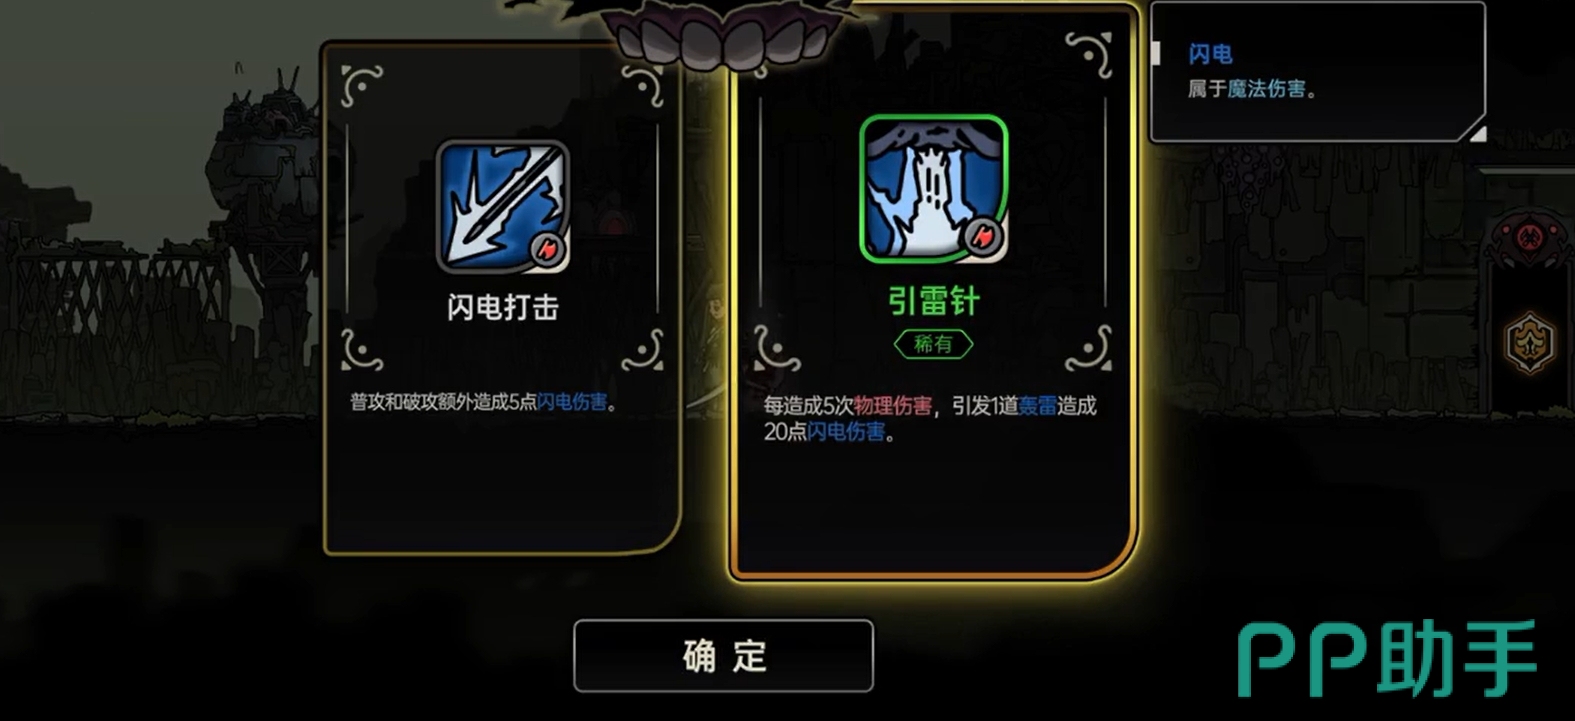Tap the small white tab on tooltip's left edge
The image size is (1575, 721).
1156,52
